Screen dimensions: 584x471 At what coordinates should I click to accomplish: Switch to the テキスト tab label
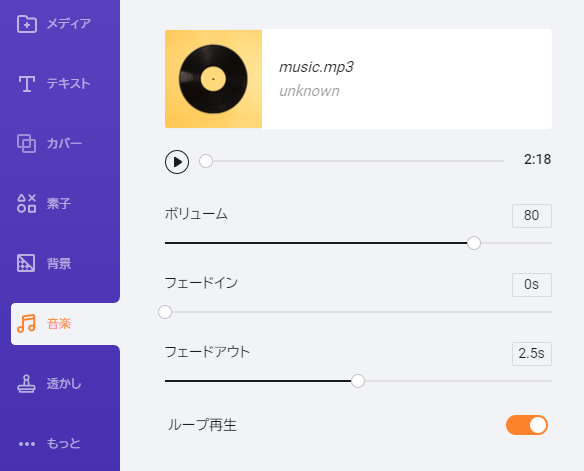click(x=69, y=84)
